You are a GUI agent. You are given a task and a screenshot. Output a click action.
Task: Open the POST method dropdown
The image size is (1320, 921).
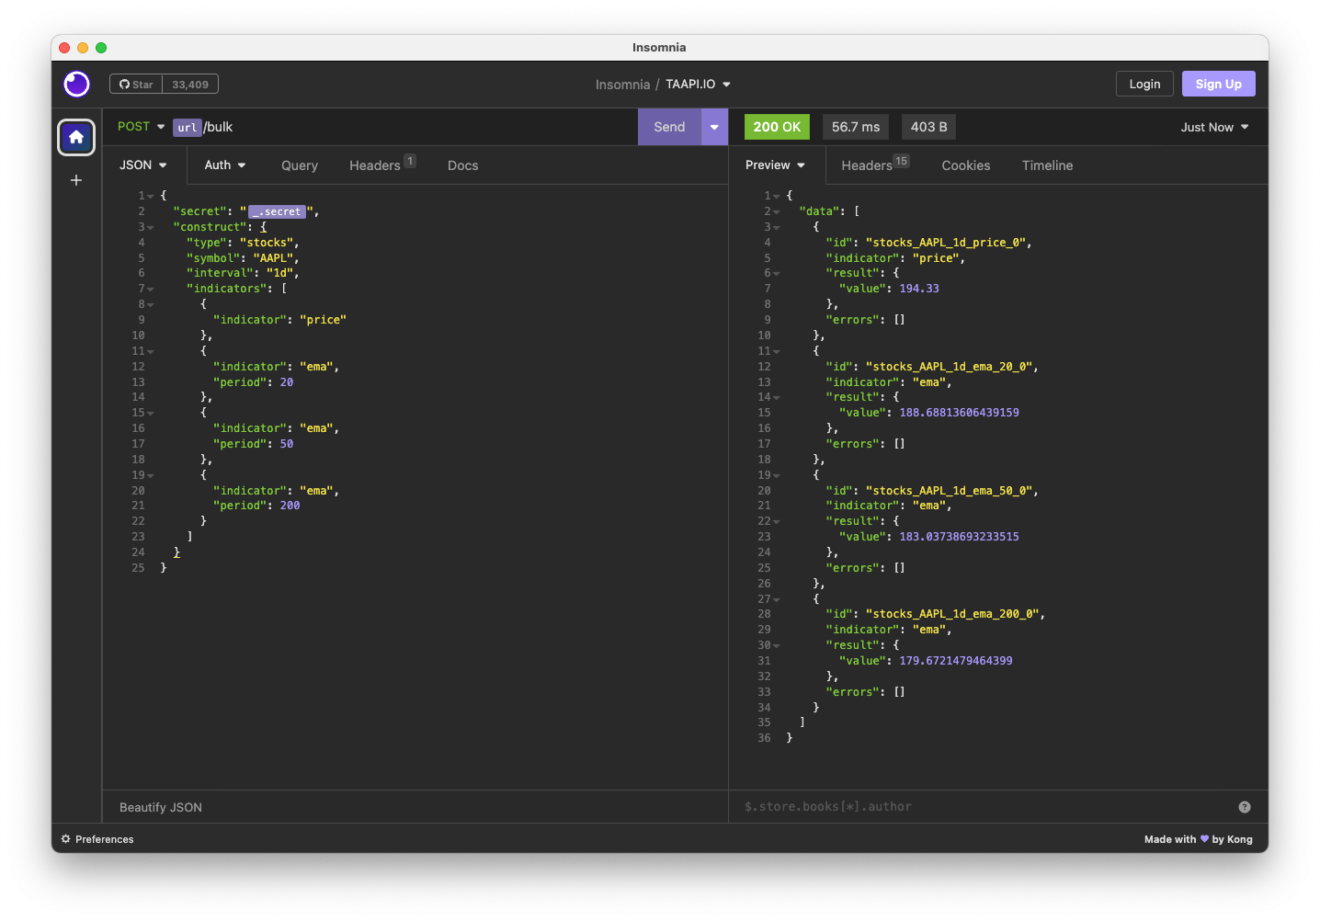pos(140,126)
